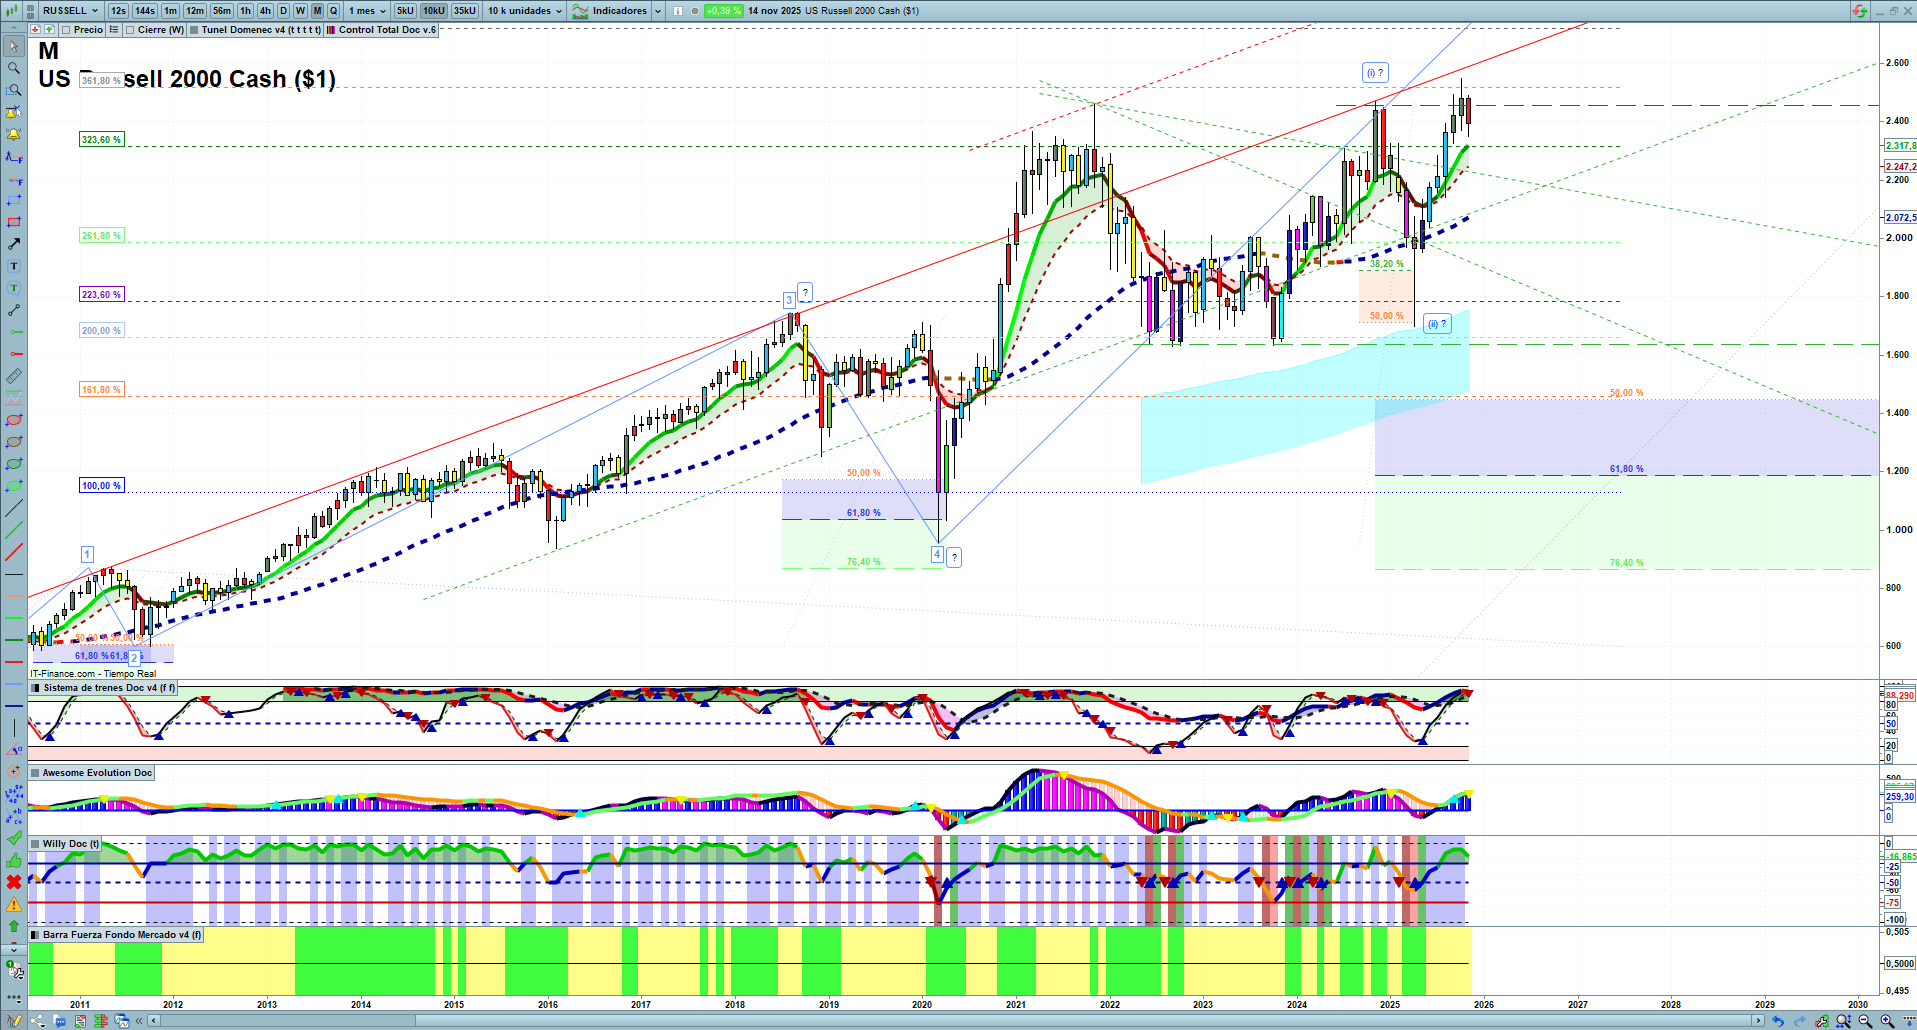Toggle the M monthly timeframe button

[x=317, y=11]
